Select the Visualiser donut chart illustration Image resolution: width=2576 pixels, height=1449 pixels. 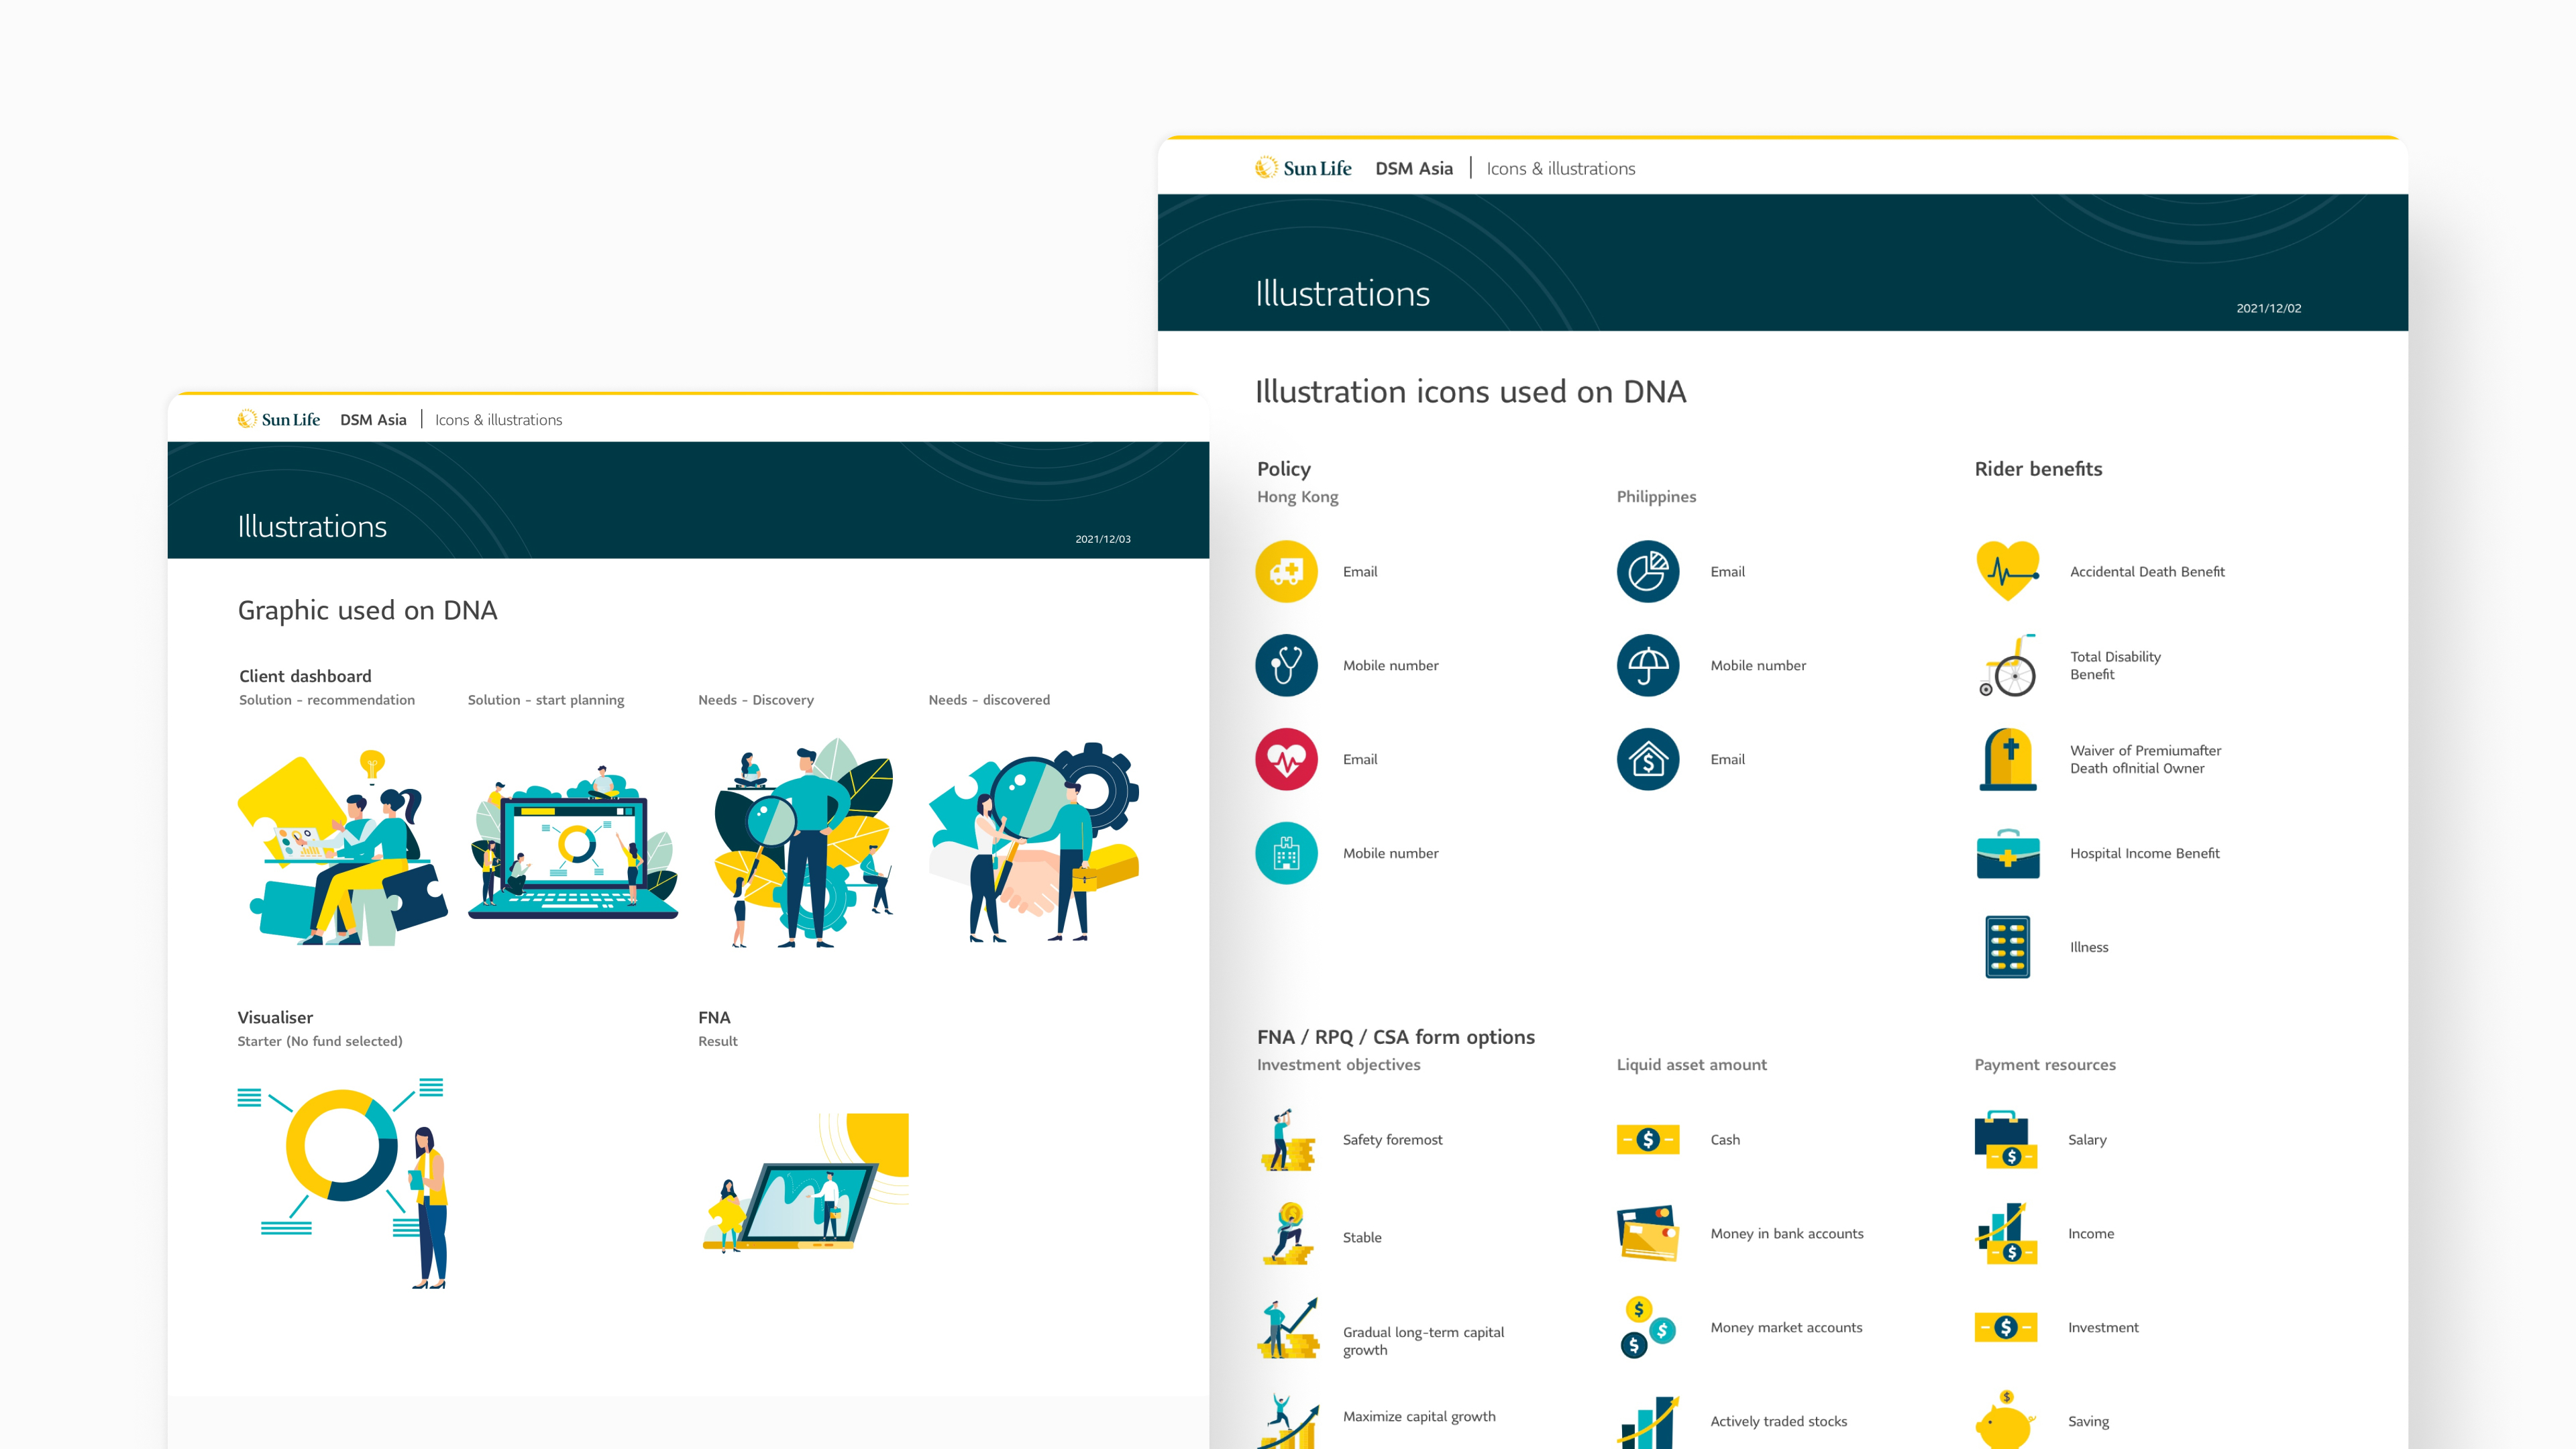pyautogui.click(x=342, y=1184)
